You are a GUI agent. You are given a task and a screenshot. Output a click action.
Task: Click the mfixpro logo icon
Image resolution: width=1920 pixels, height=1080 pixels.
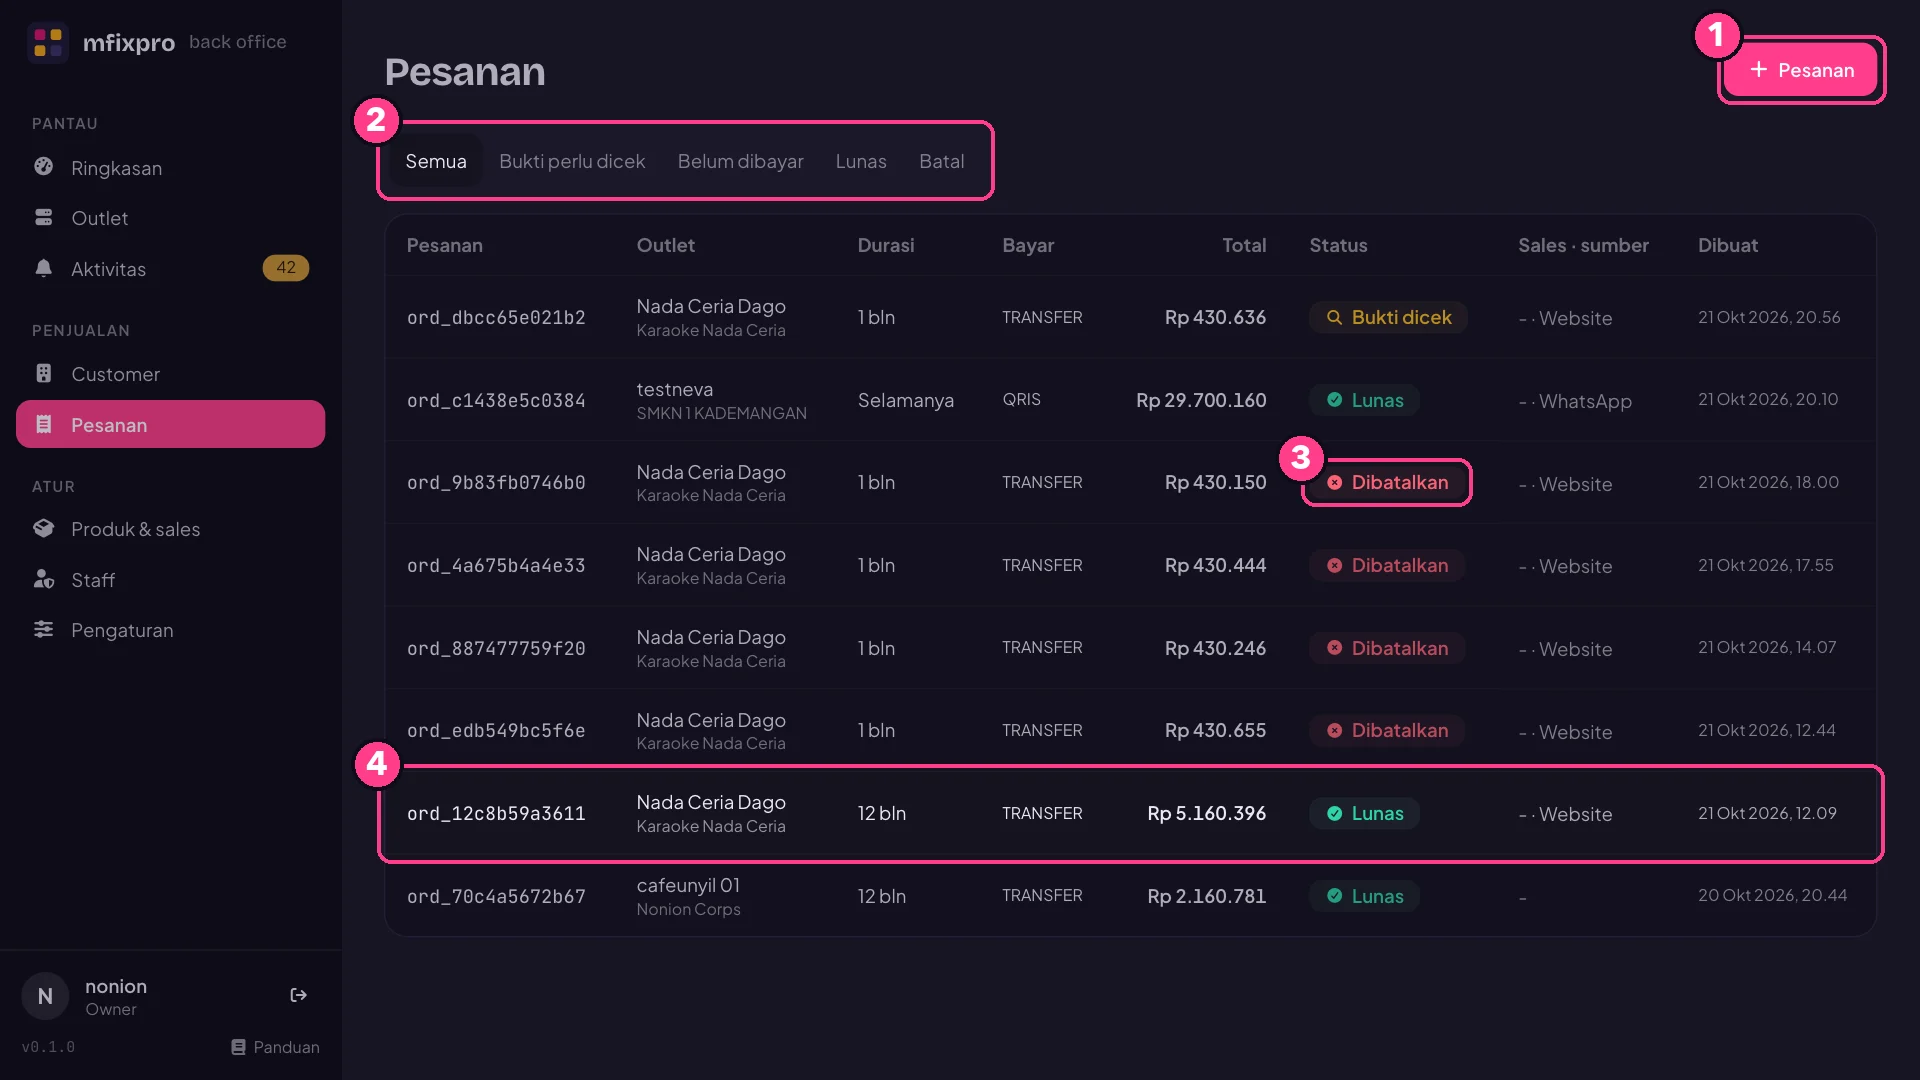point(48,42)
